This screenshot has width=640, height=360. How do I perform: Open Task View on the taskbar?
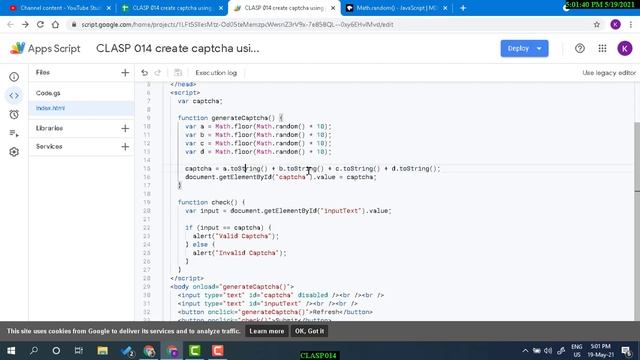[78, 351]
